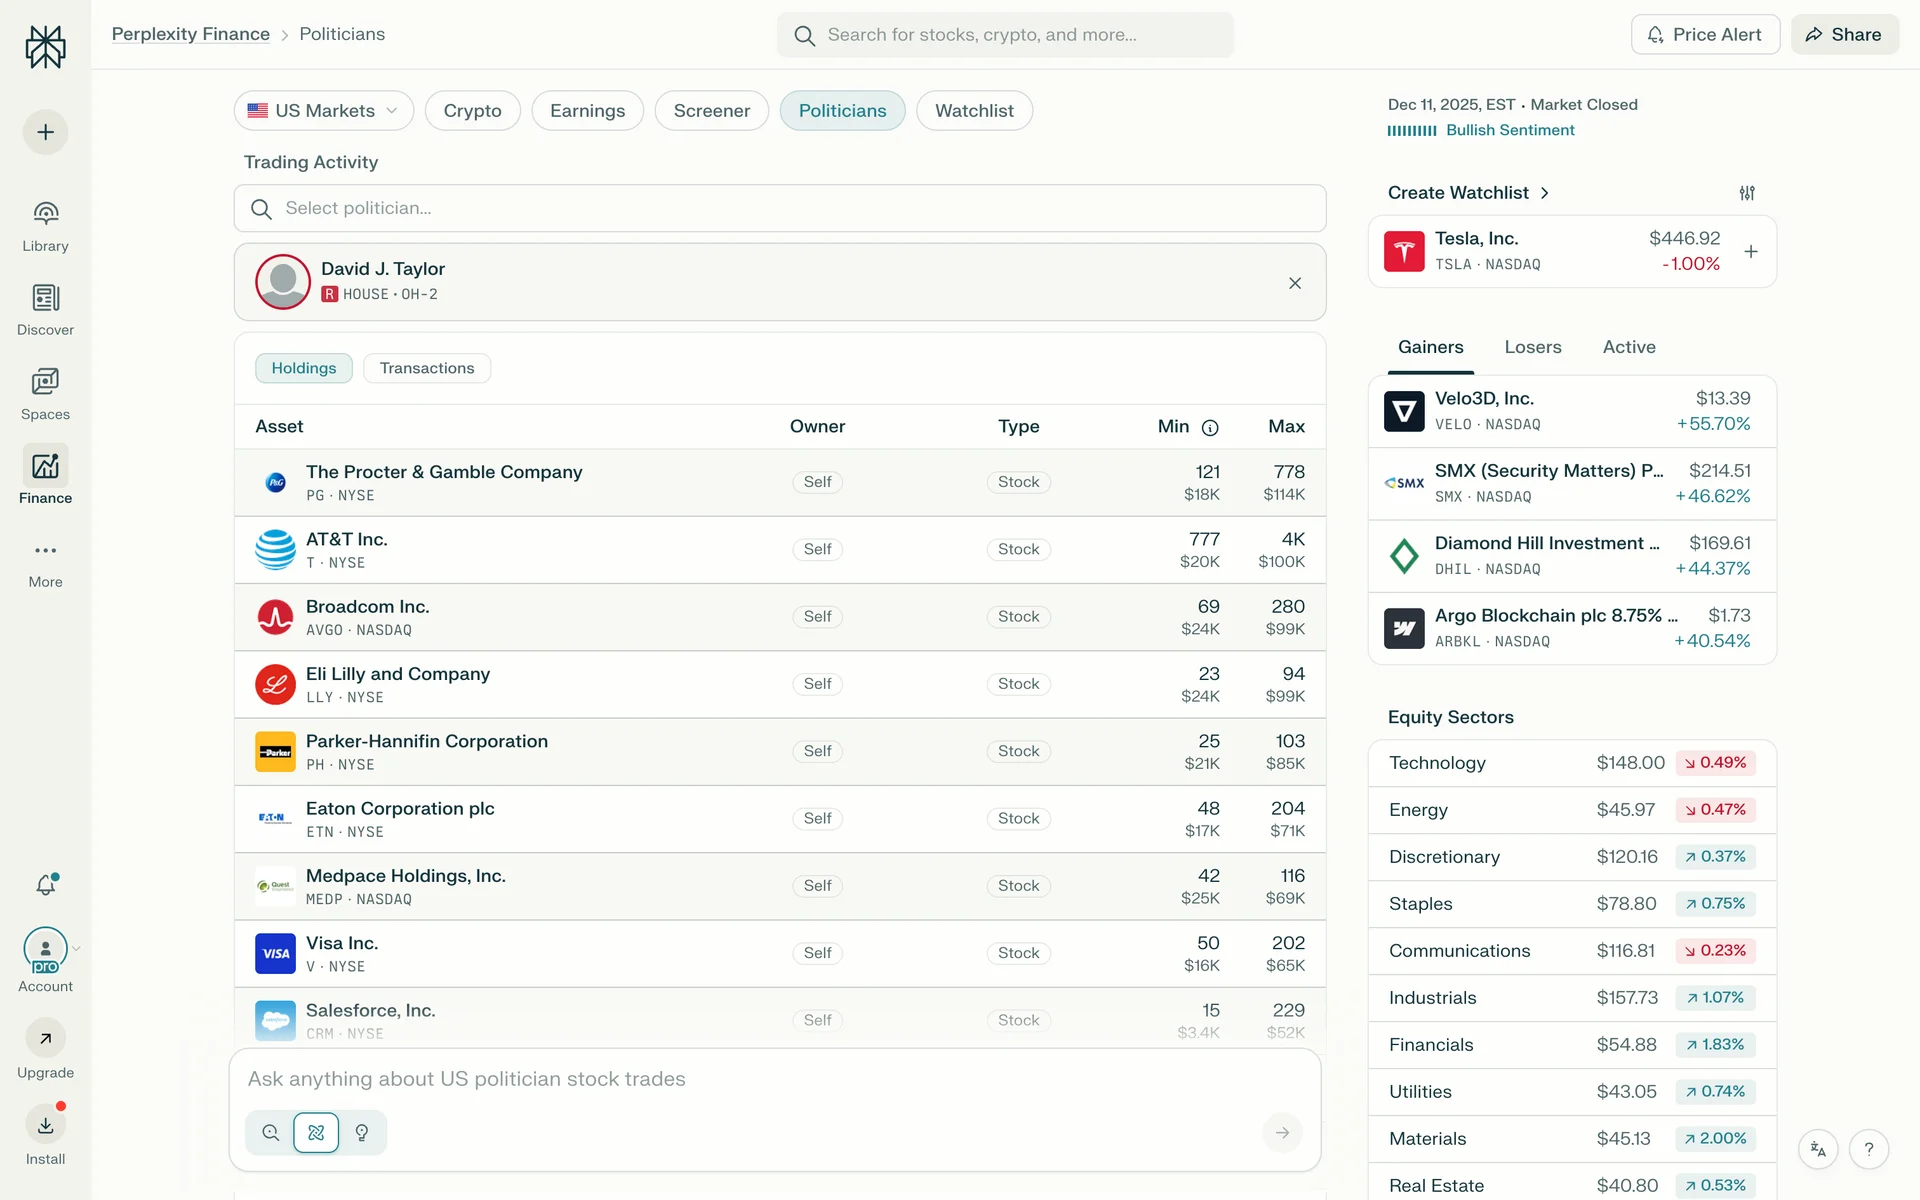Open the Spaces sidebar icon
This screenshot has height=1200, width=1920.
tap(45, 382)
